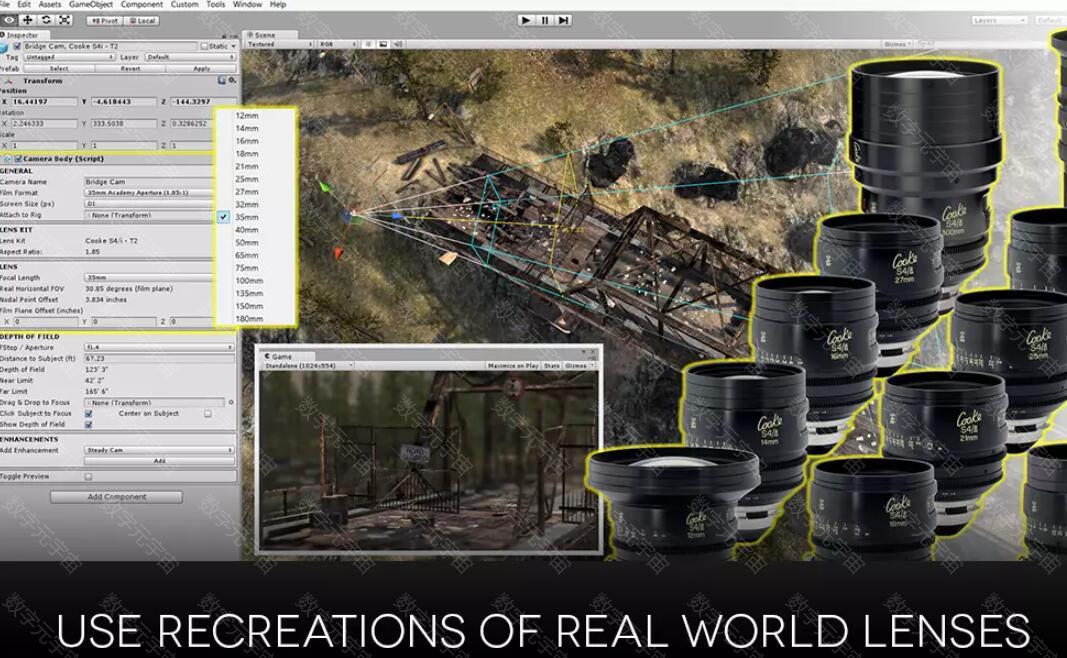Choose 50mm from focal length list
1067x658 pixels.
pos(247,242)
